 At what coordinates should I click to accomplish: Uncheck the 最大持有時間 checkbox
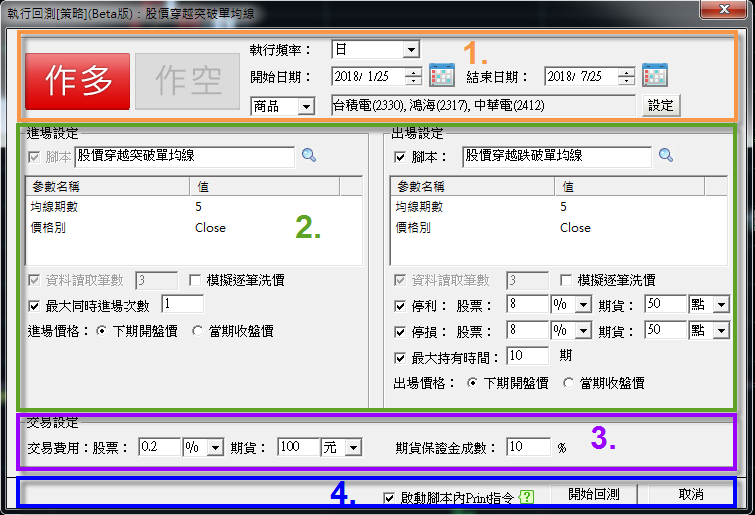pos(400,358)
